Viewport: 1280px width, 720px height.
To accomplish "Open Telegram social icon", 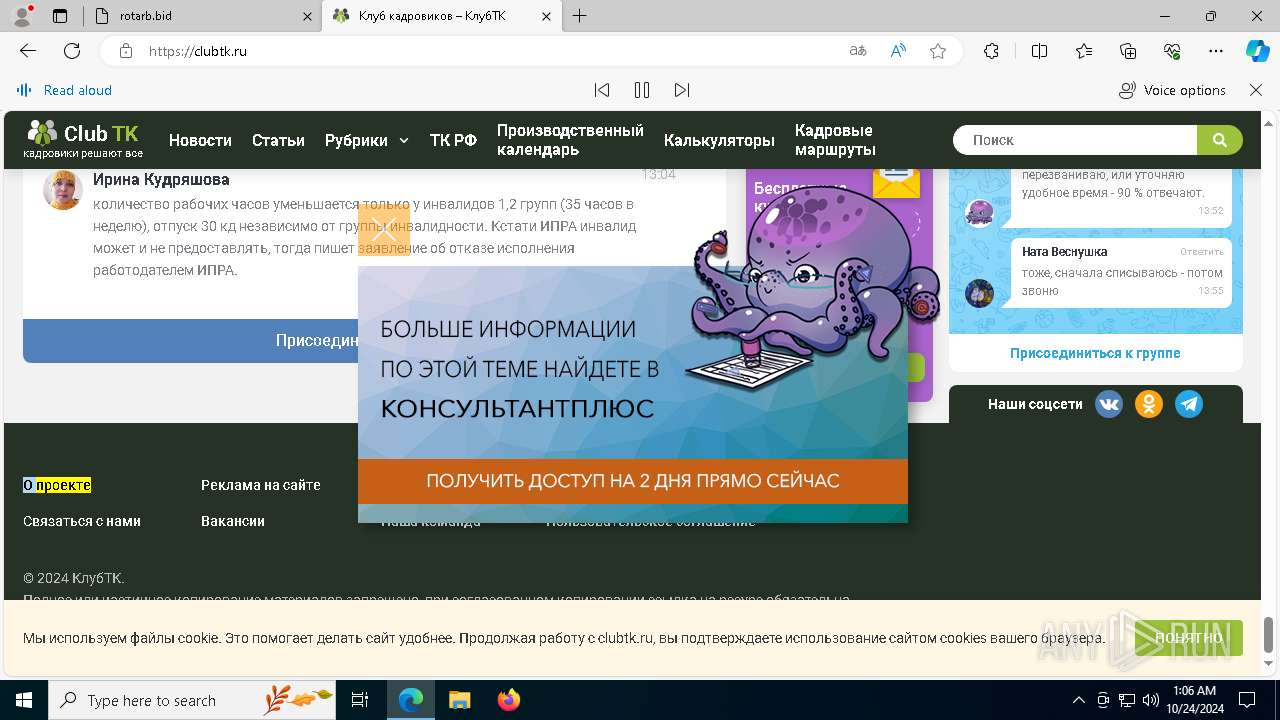I will coord(1189,404).
